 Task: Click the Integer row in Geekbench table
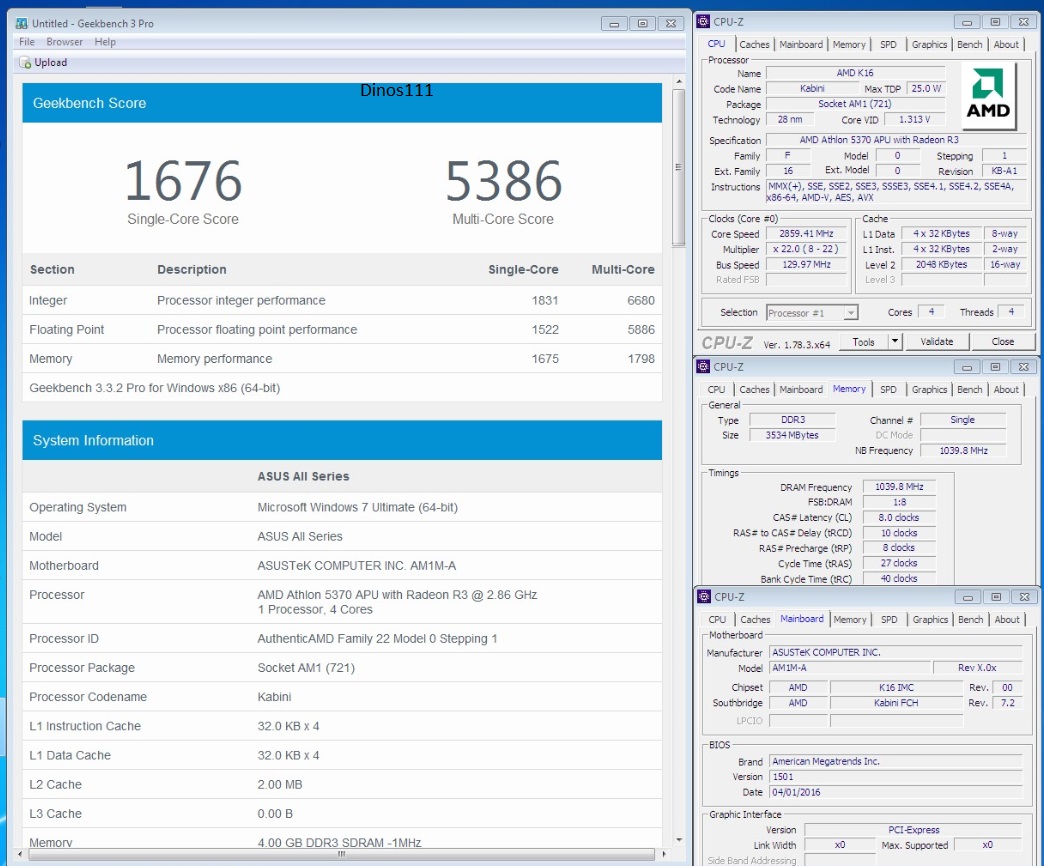(x=342, y=300)
